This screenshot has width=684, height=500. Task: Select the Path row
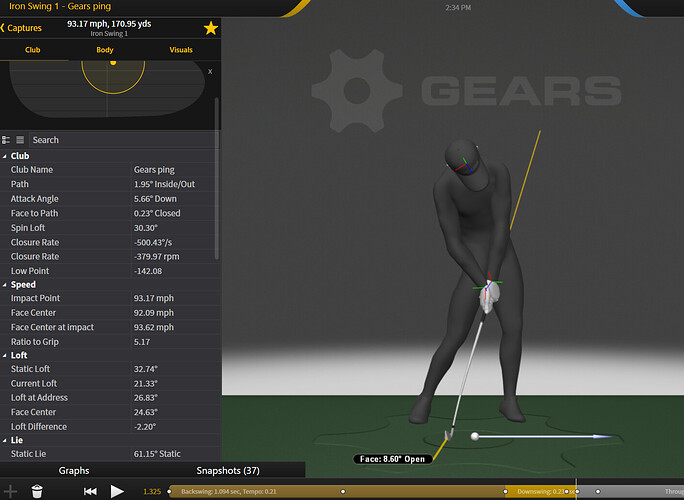(109, 184)
